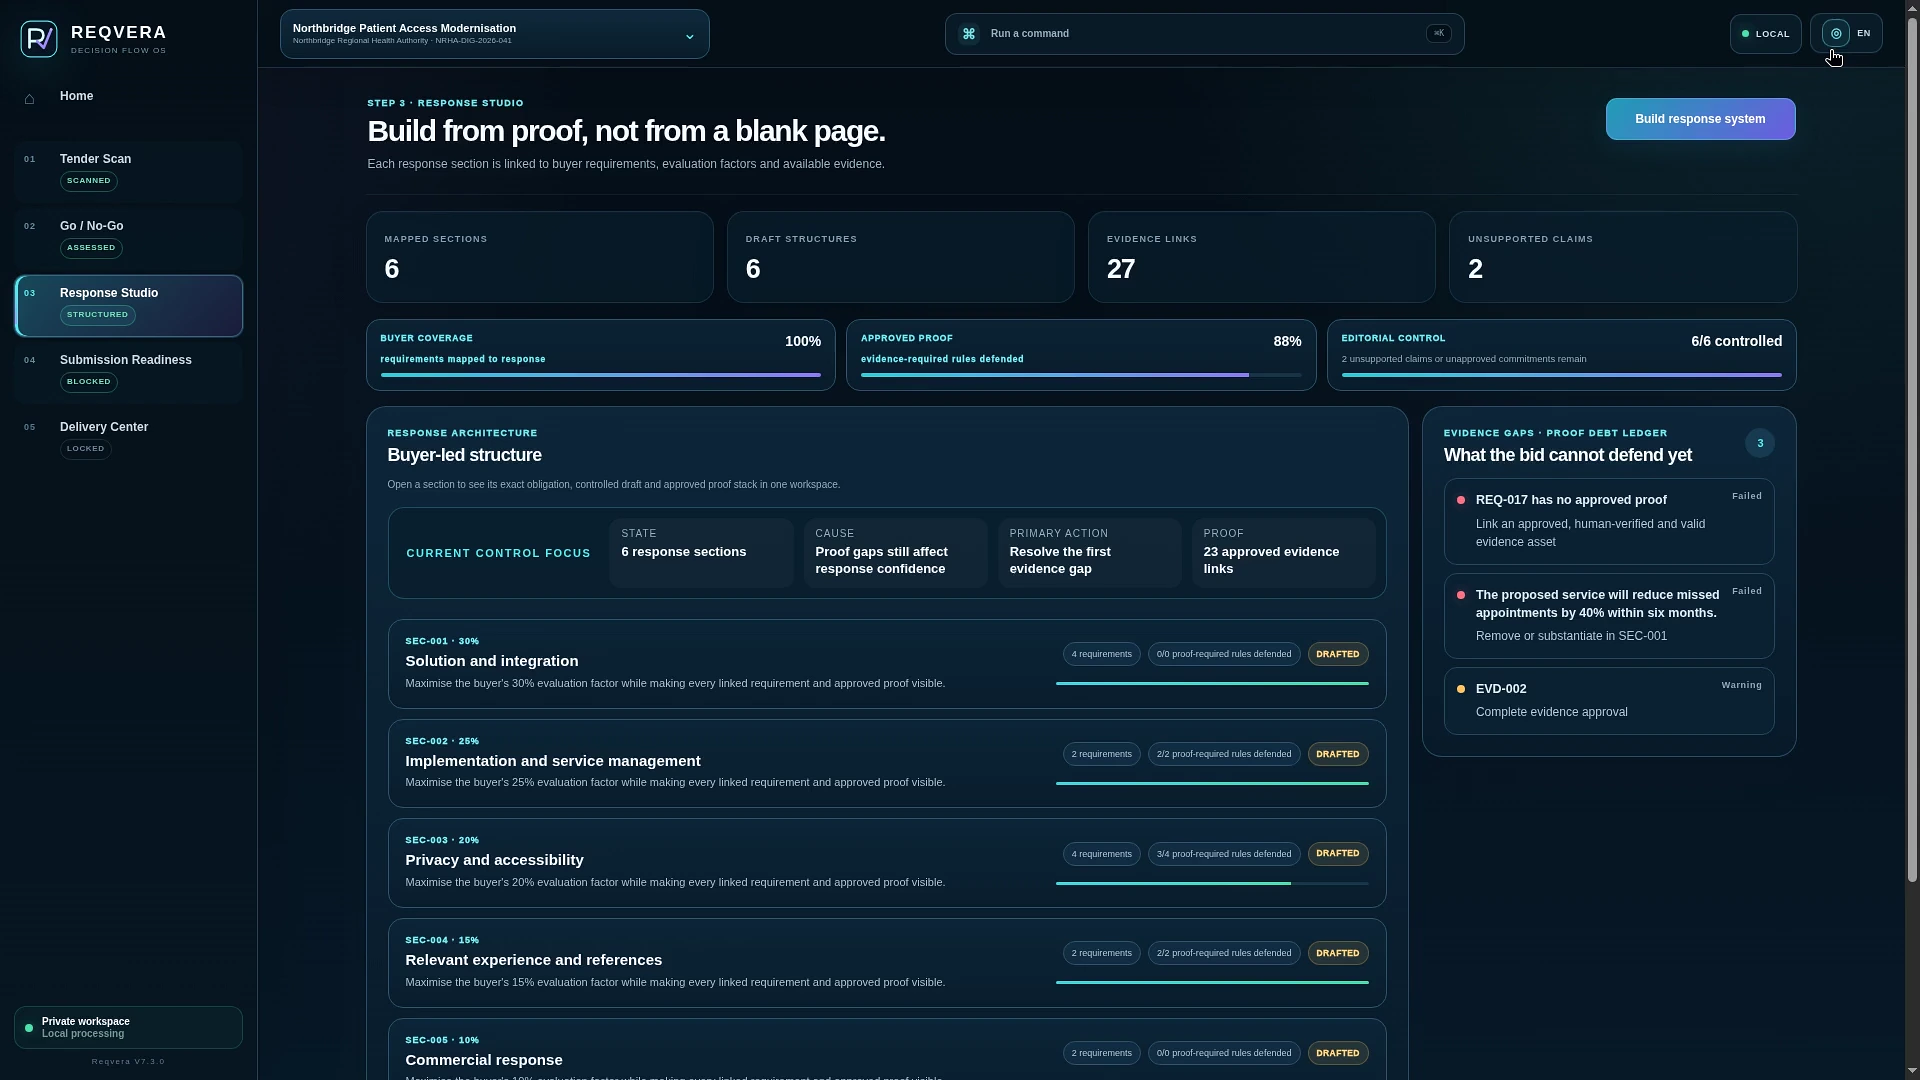Click 0/0 proof-required rules pill on SEC-001

coord(1224,655)
